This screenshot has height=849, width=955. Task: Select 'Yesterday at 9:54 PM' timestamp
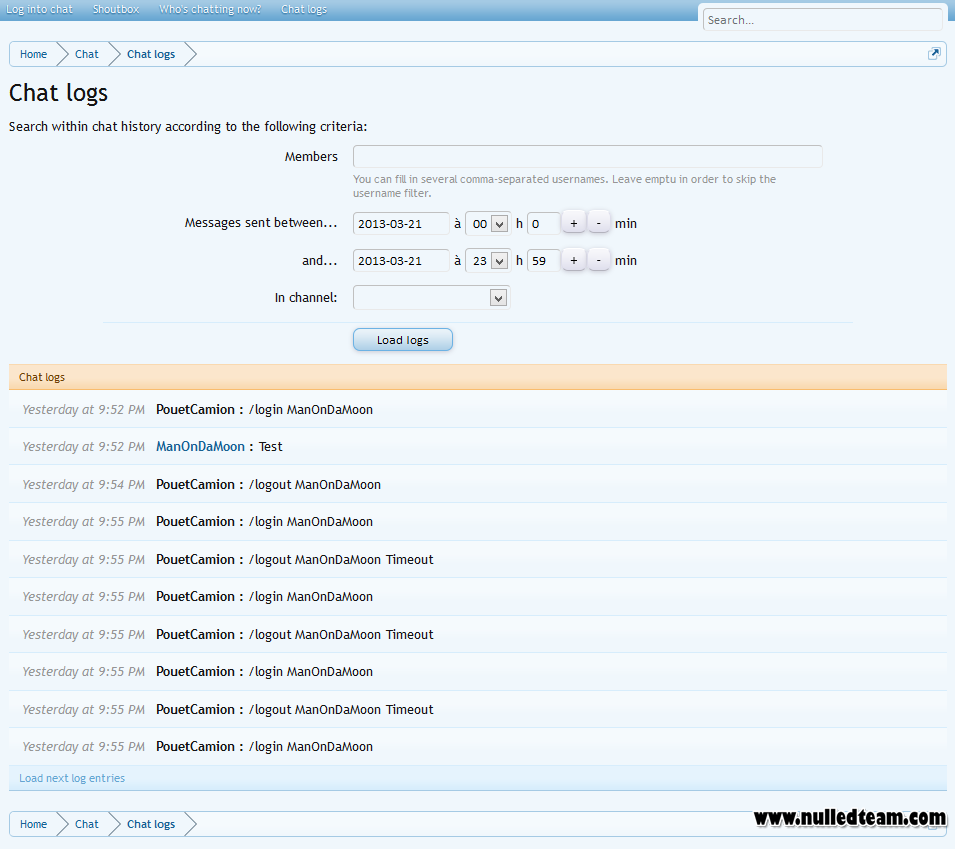(83, 485)
